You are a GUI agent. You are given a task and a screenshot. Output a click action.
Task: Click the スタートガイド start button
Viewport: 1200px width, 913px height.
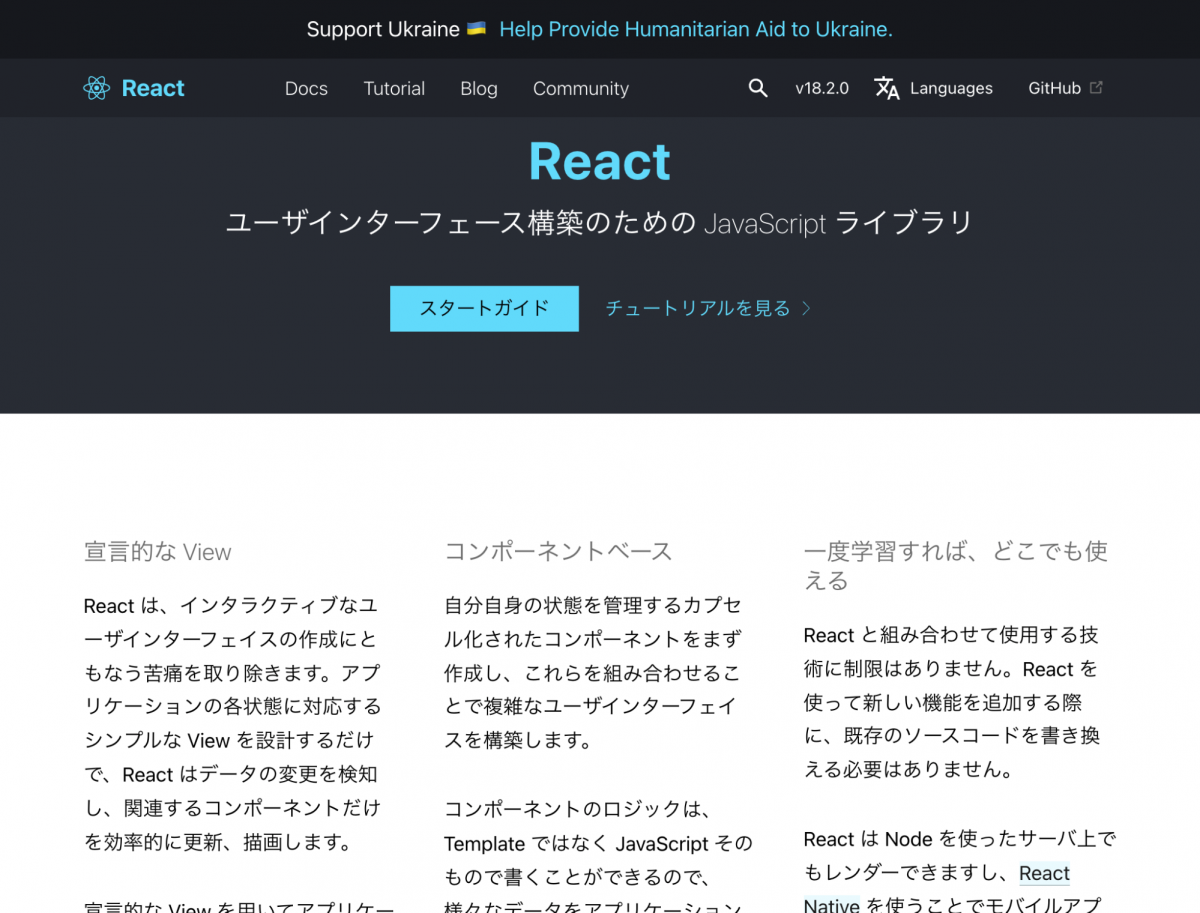coord(484,308)
